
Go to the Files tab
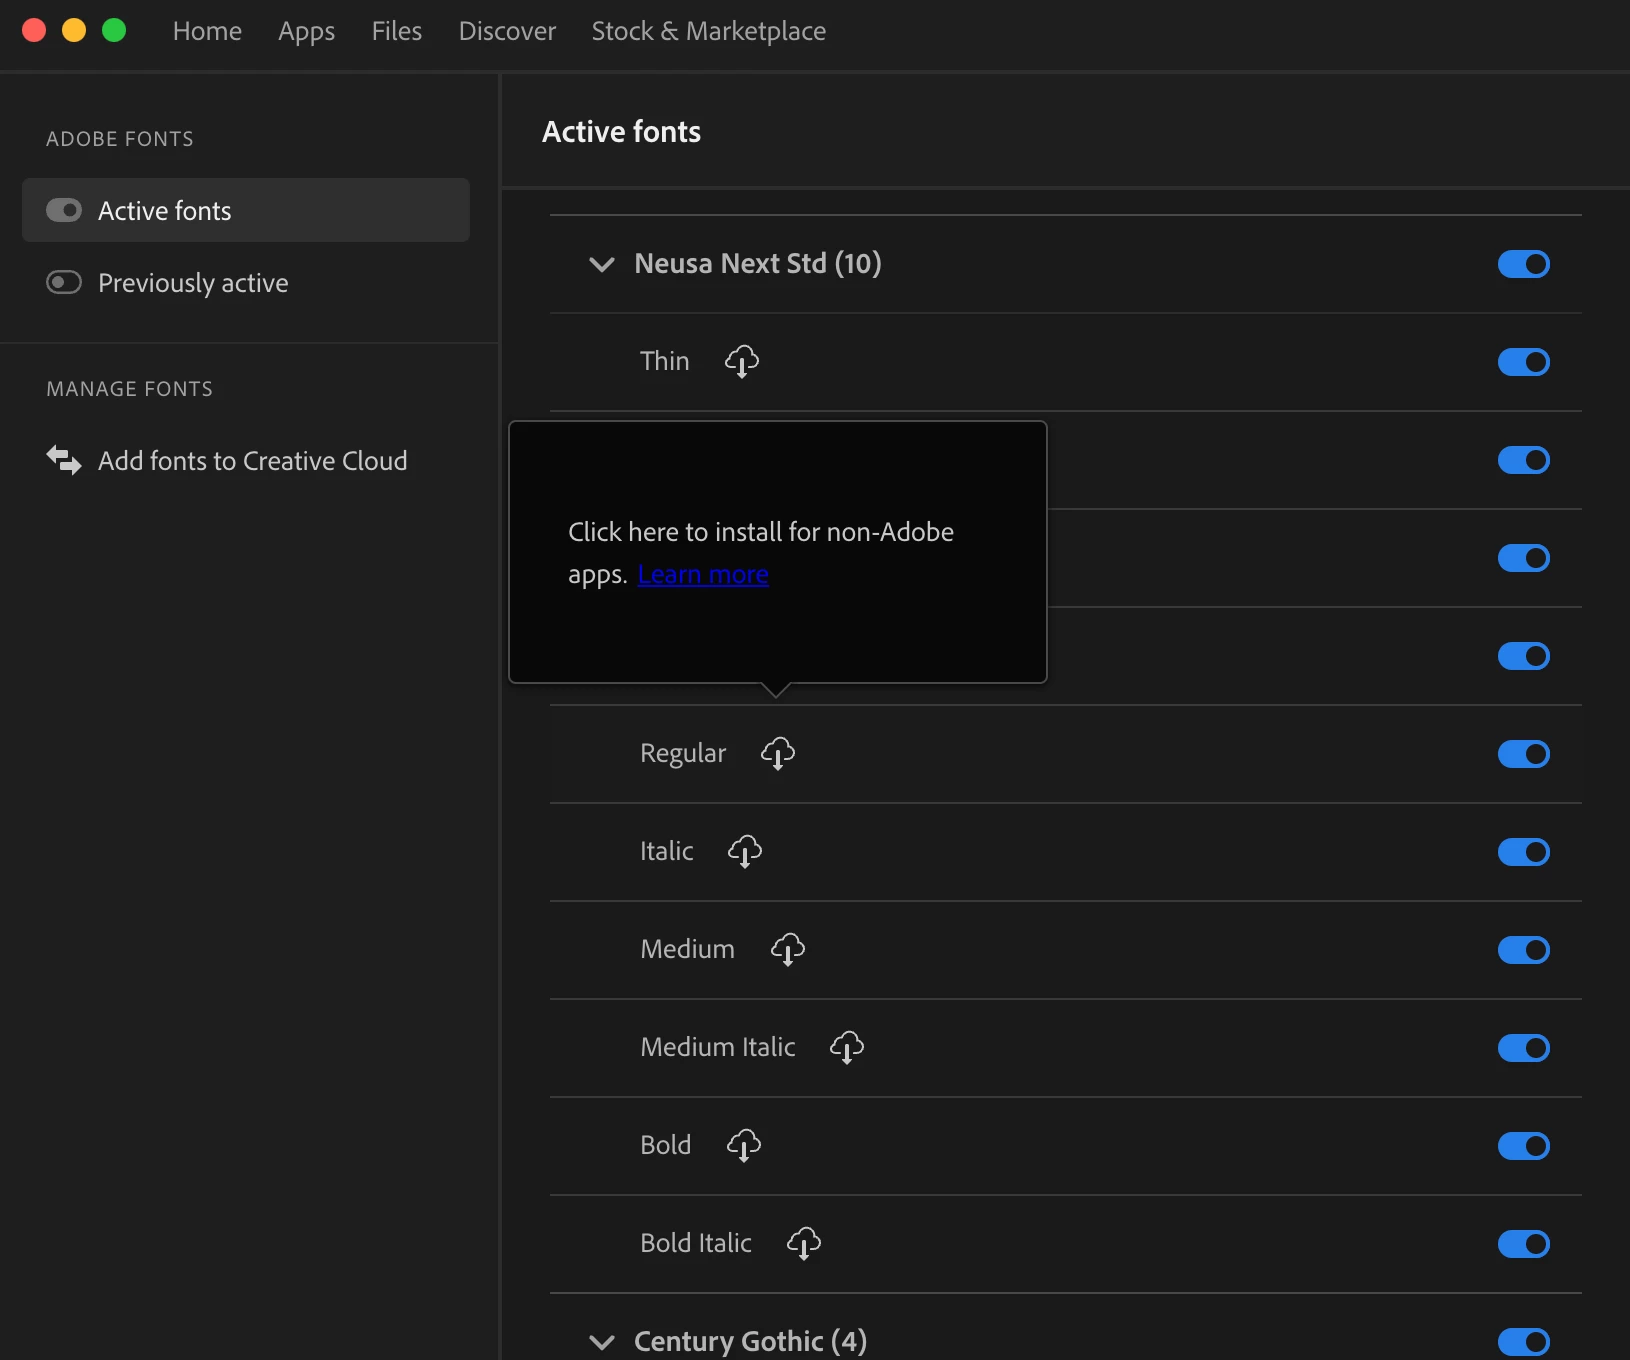(x=397, y=31)
